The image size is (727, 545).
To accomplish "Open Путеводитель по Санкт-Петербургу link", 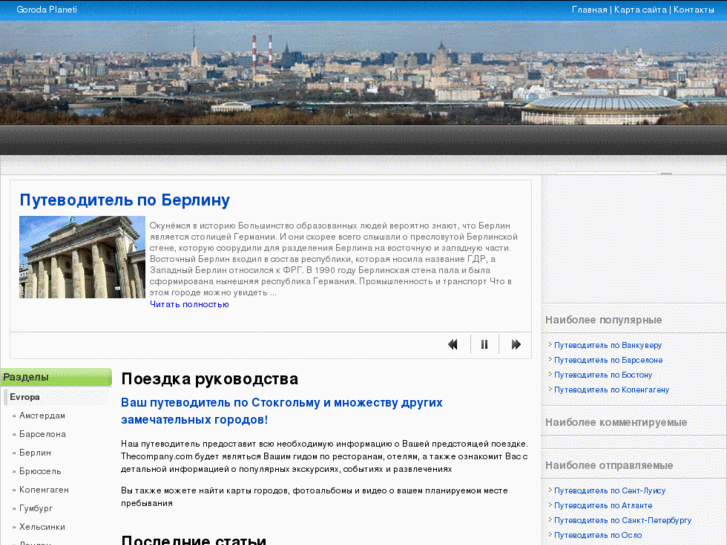I will (x=622, y=520).
